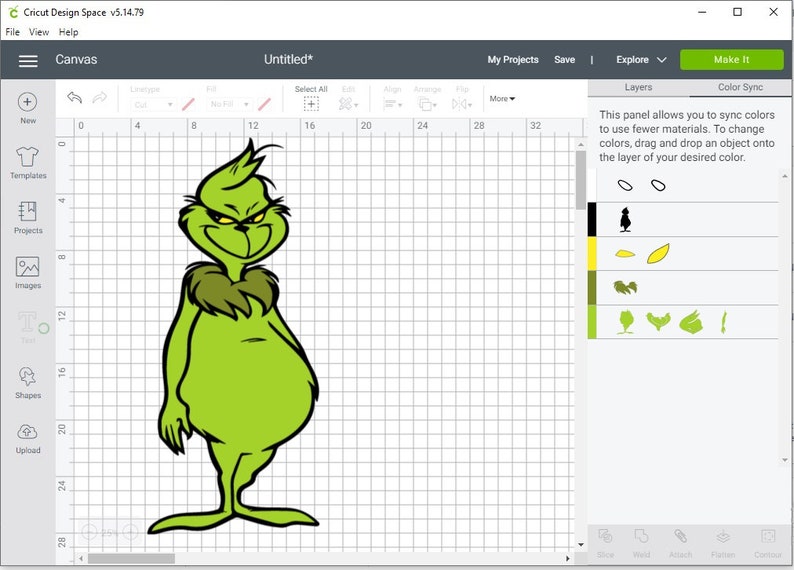Click the Weld tool
The image size is (794, 570).
[x=641, y=544]
